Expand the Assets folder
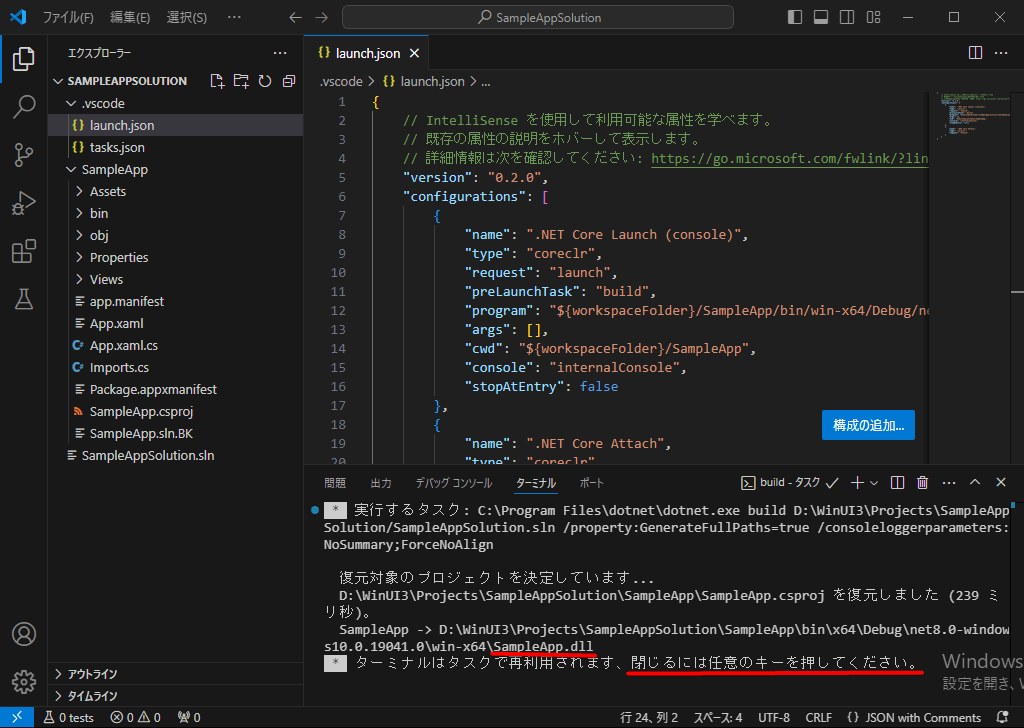Screen dimensions: 1024x728 click(x=108, y=191)
